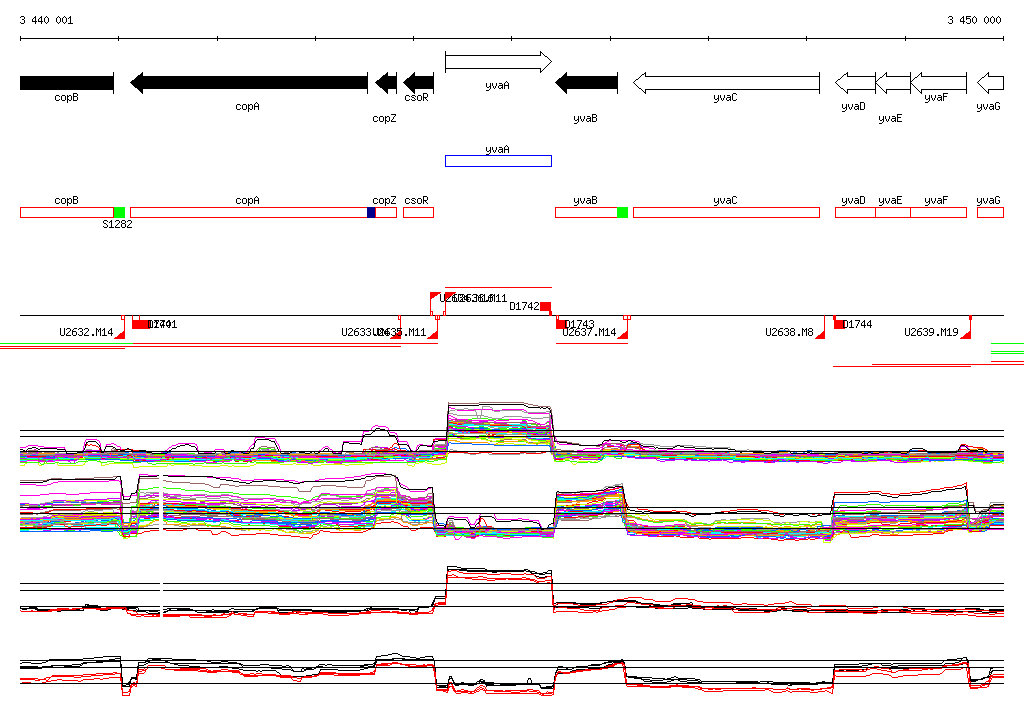Select the D1743 red square marker

[x=562, y=324]
